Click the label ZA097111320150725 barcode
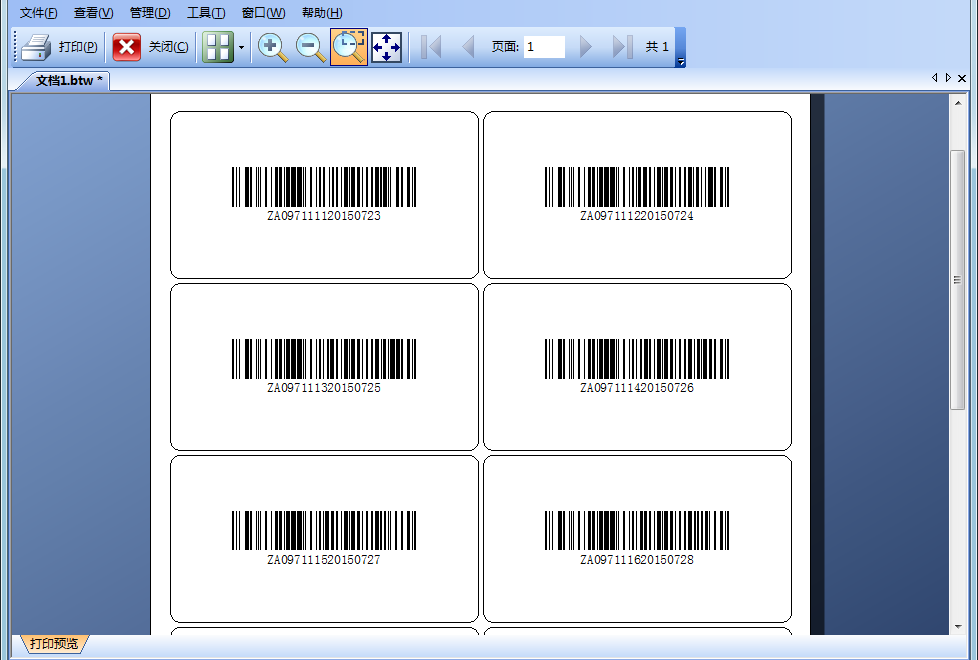Image resolution: width=978 pixels, height=660 pixels. 324,359
